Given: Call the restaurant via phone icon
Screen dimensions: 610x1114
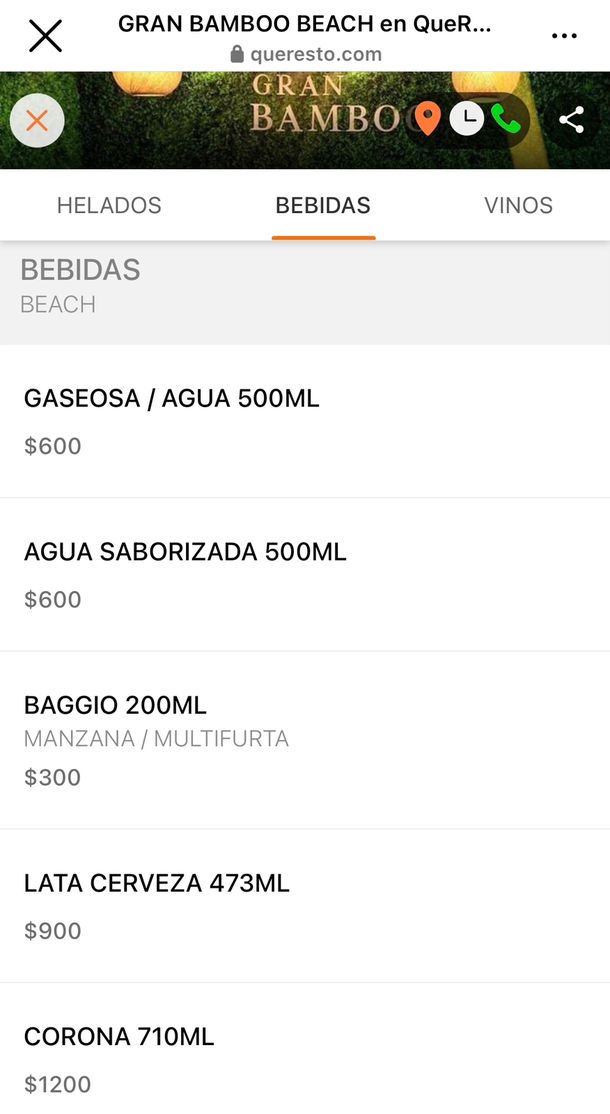Looking at the screenshot, I should coord(505,120).
